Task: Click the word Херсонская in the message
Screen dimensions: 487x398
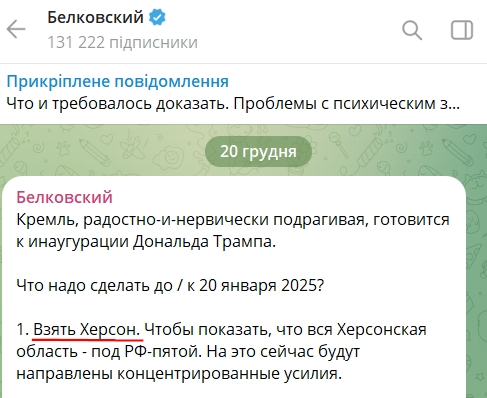Action: [x=381, y=330]
